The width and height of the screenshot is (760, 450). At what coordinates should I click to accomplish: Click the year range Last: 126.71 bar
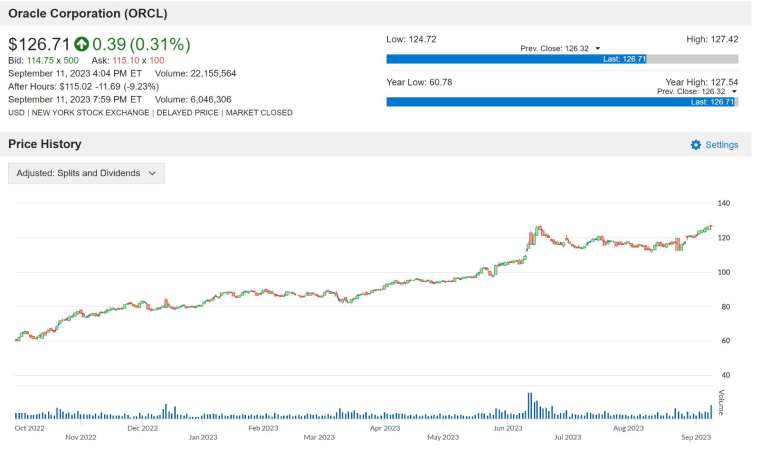[x=561, y=102]
